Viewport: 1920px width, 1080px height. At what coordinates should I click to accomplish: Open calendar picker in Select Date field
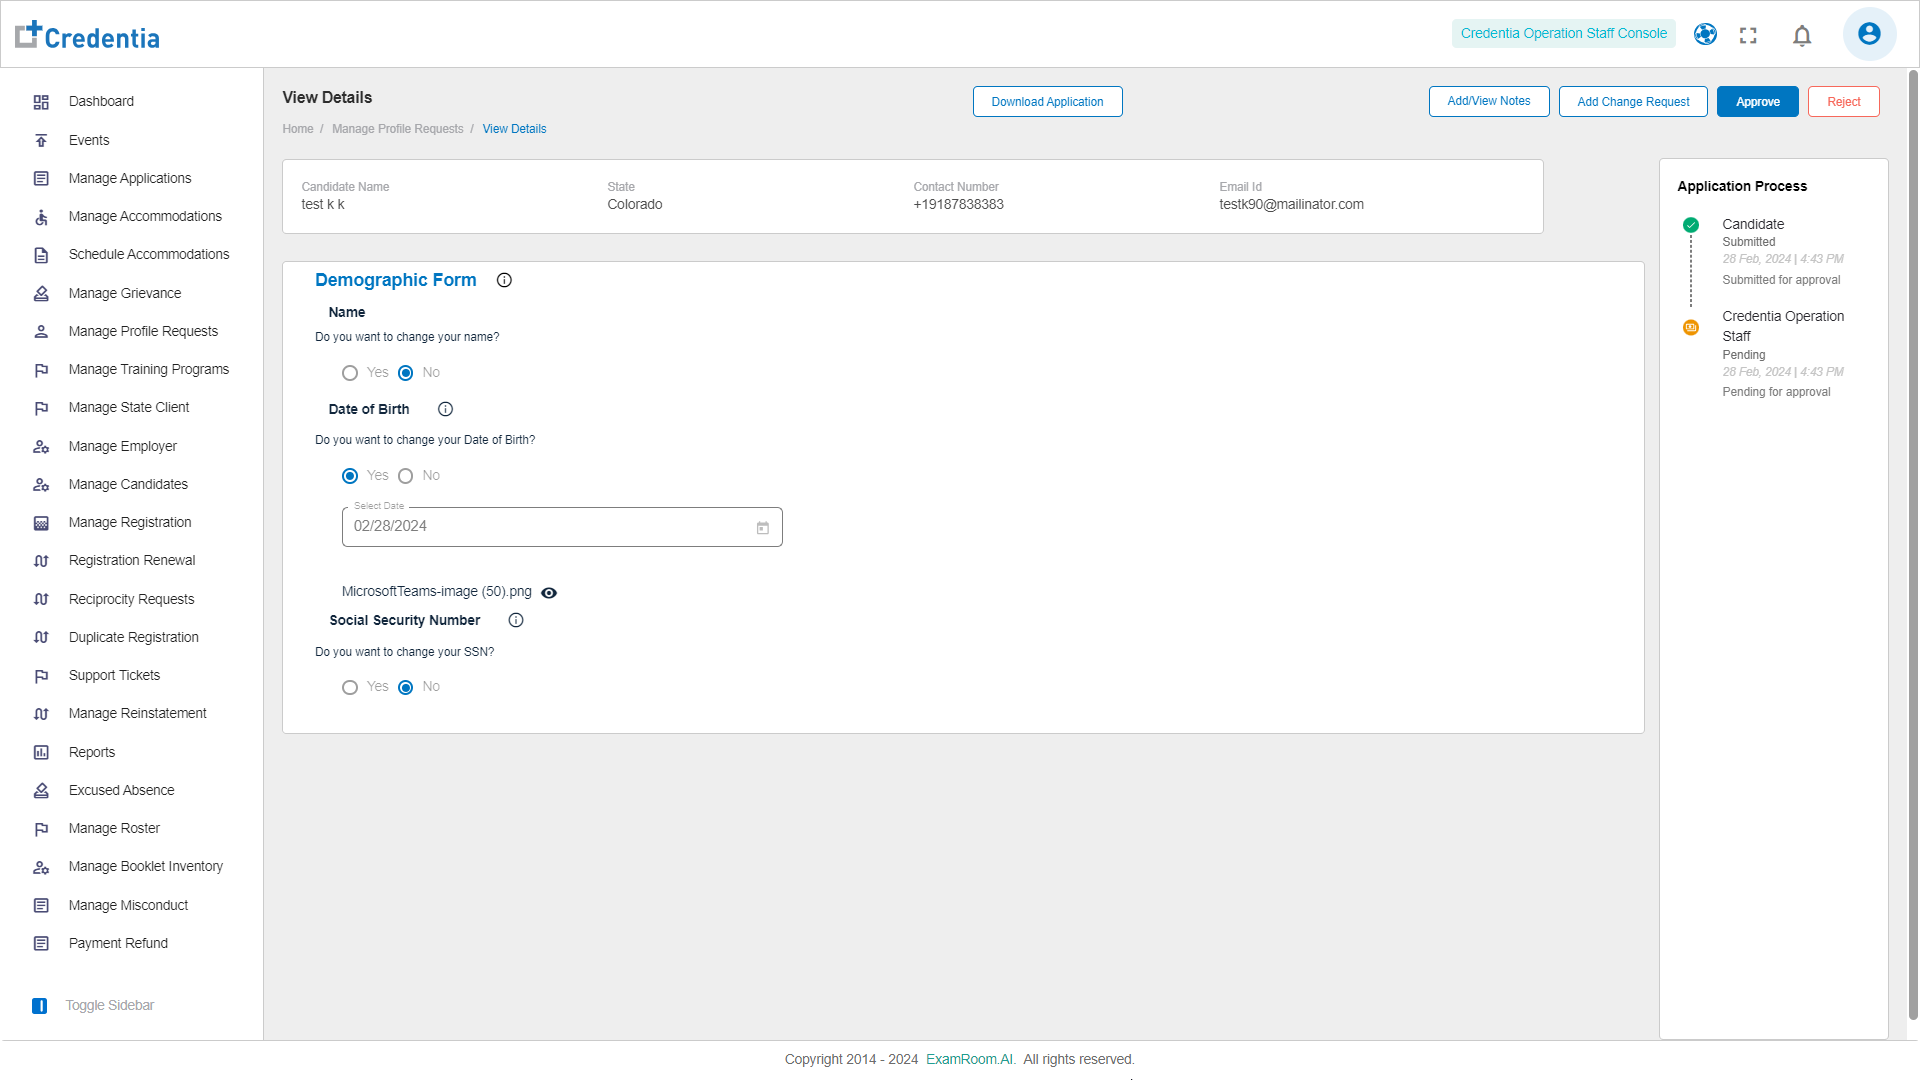click(763, 528)
